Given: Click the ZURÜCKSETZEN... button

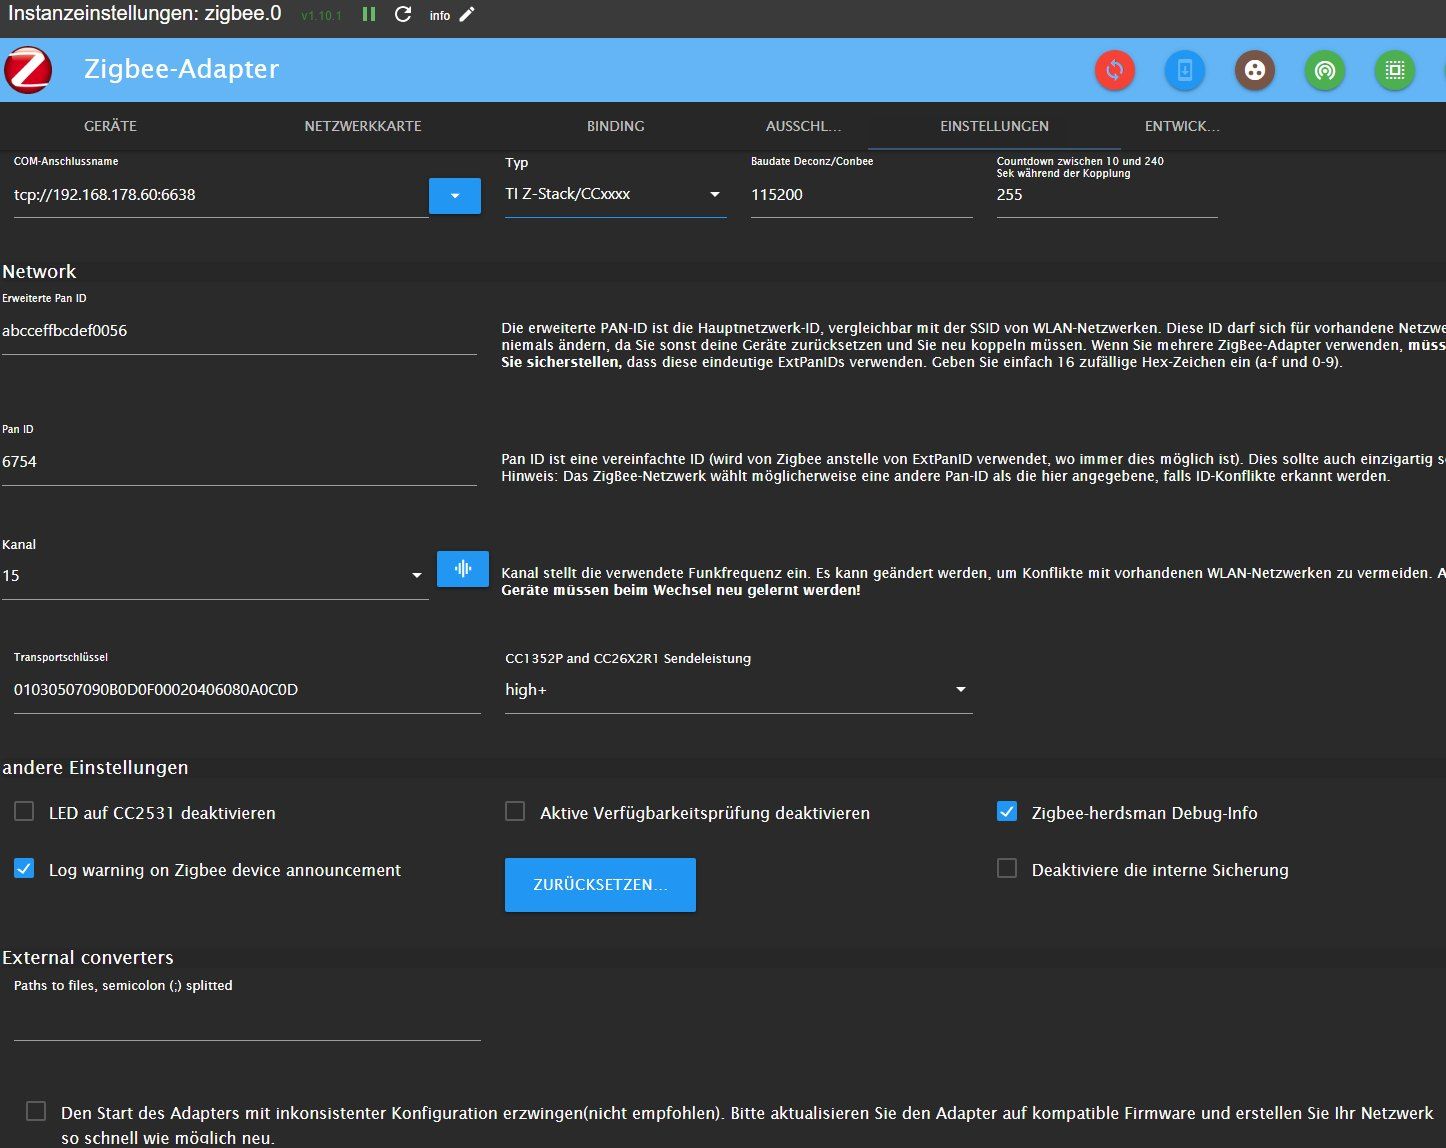Looking at the screenshot, I should coord(600,885).
